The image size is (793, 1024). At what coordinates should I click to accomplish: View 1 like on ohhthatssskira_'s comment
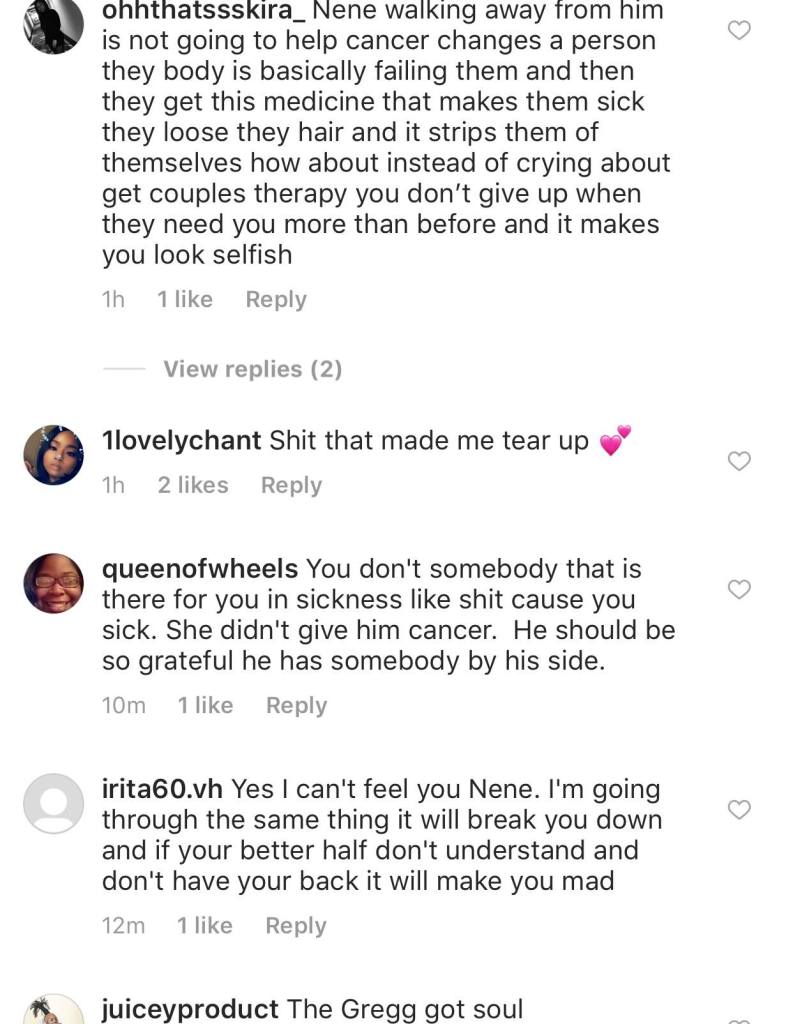coord(185,299)
